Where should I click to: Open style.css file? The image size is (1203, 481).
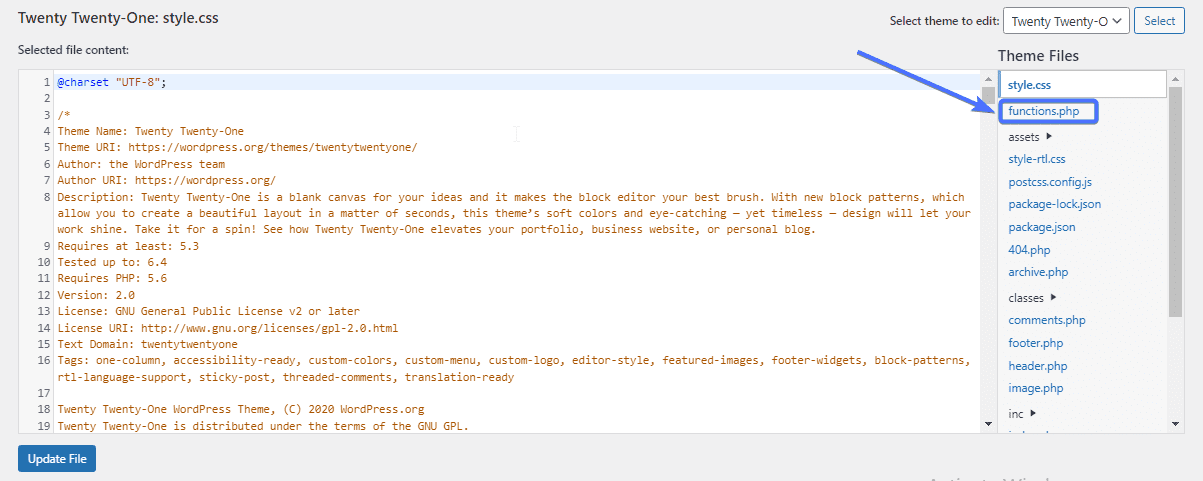point(1029,85)
